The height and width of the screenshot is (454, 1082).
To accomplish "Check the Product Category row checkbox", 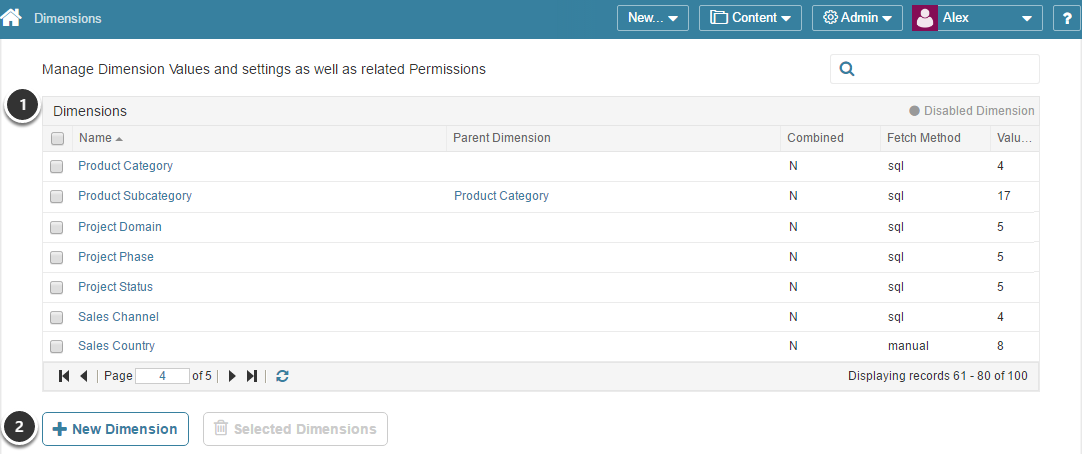I will pyautogui.click(x=57, y=167).
